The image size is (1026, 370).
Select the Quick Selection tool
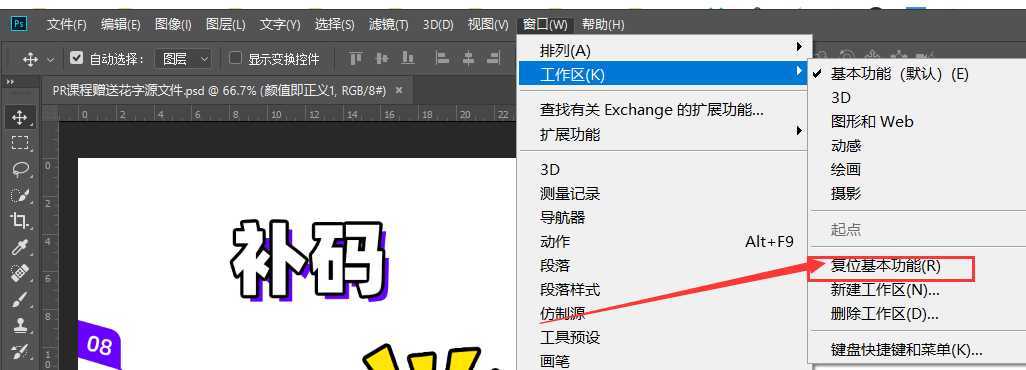pos(20,194)
